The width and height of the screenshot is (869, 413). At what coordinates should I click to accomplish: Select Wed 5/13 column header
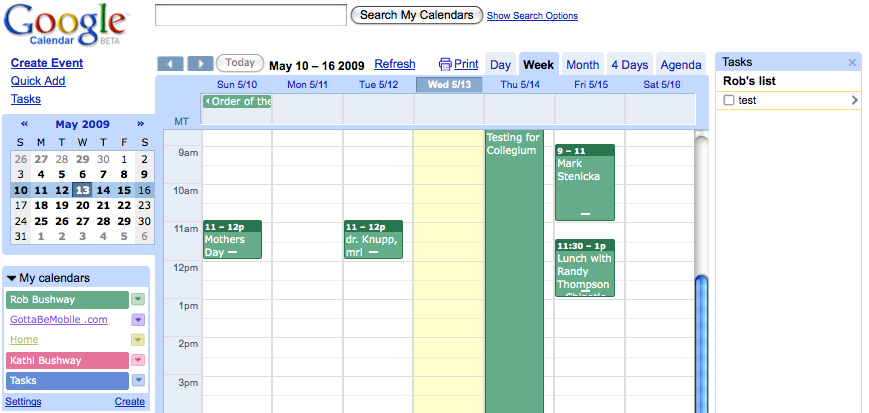click(x=449, y=85)
